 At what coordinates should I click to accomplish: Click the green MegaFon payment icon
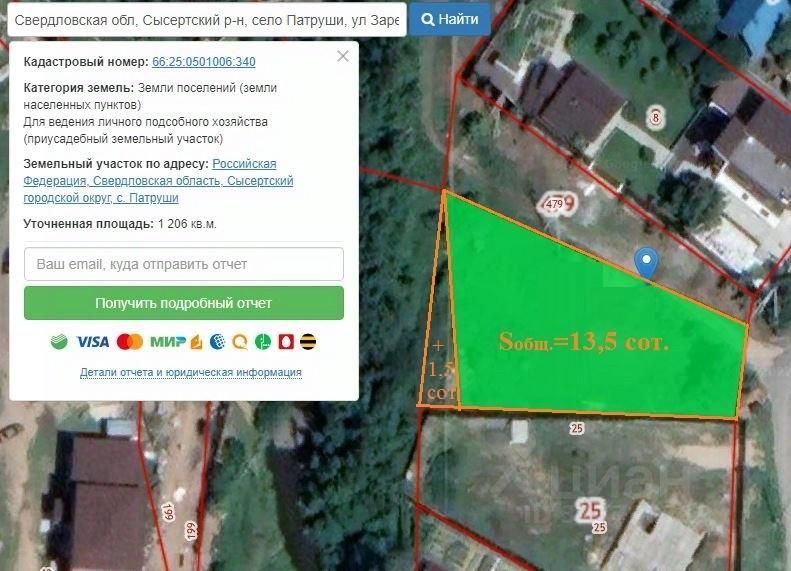pyautogui.click(x=263, y=341)
